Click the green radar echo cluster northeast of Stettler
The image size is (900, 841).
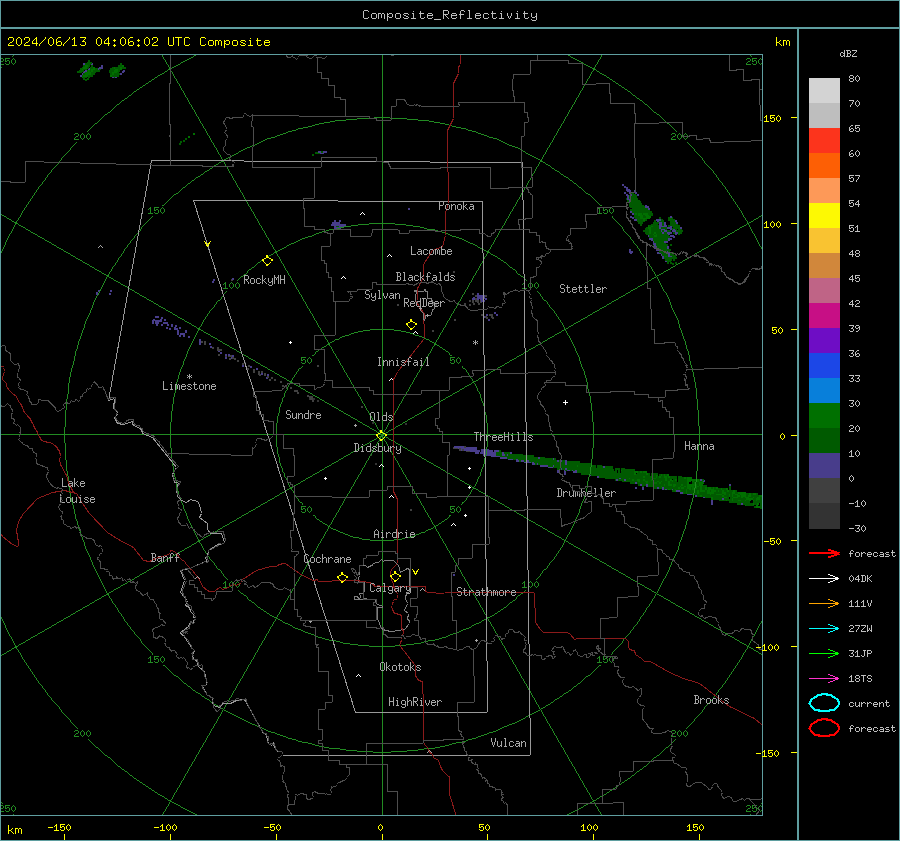654,224
